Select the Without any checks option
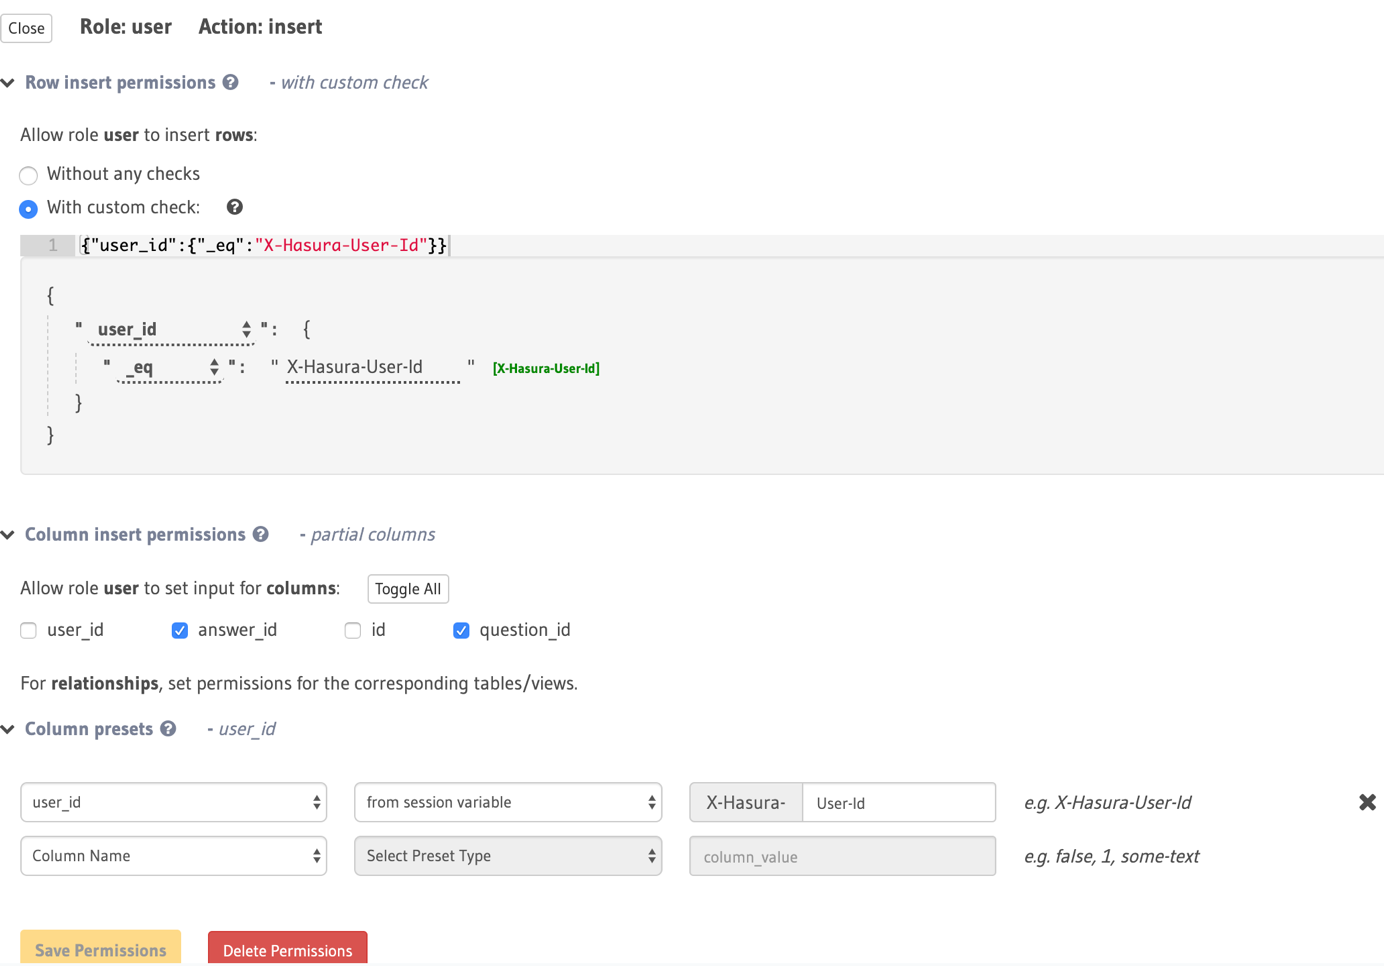Image resolution: width=1384 pixels, height=966 pixels. pos(29,175)
